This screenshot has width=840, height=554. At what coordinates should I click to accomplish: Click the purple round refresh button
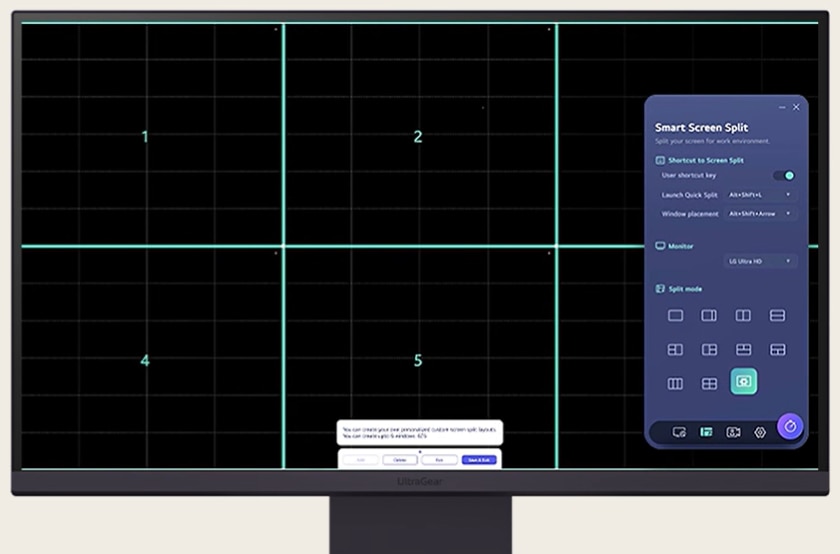pos(790,426)
